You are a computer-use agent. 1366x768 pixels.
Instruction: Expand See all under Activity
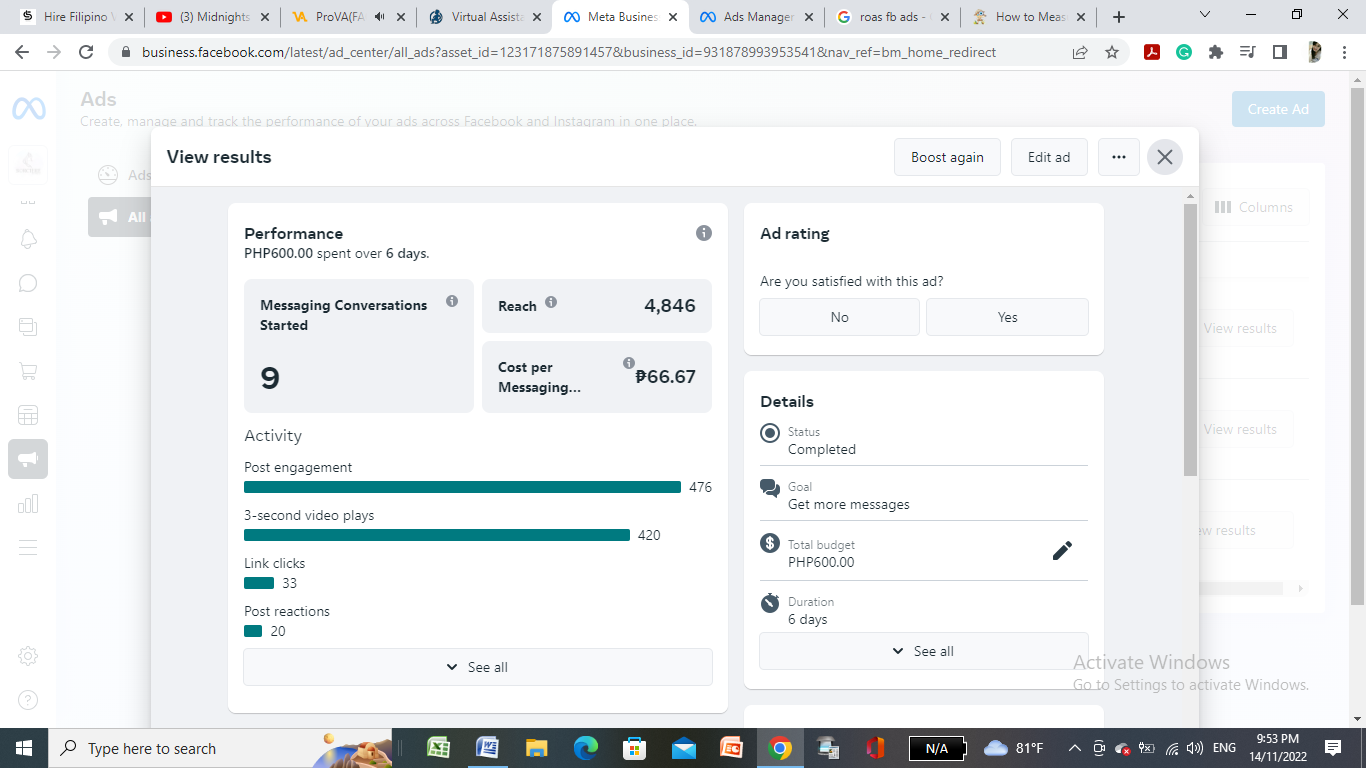coord(478,667)
